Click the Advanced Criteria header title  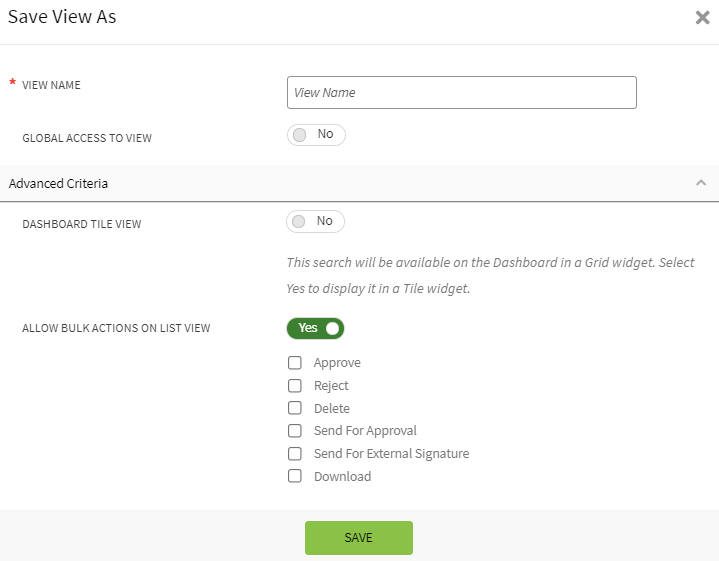pos(58,184)
